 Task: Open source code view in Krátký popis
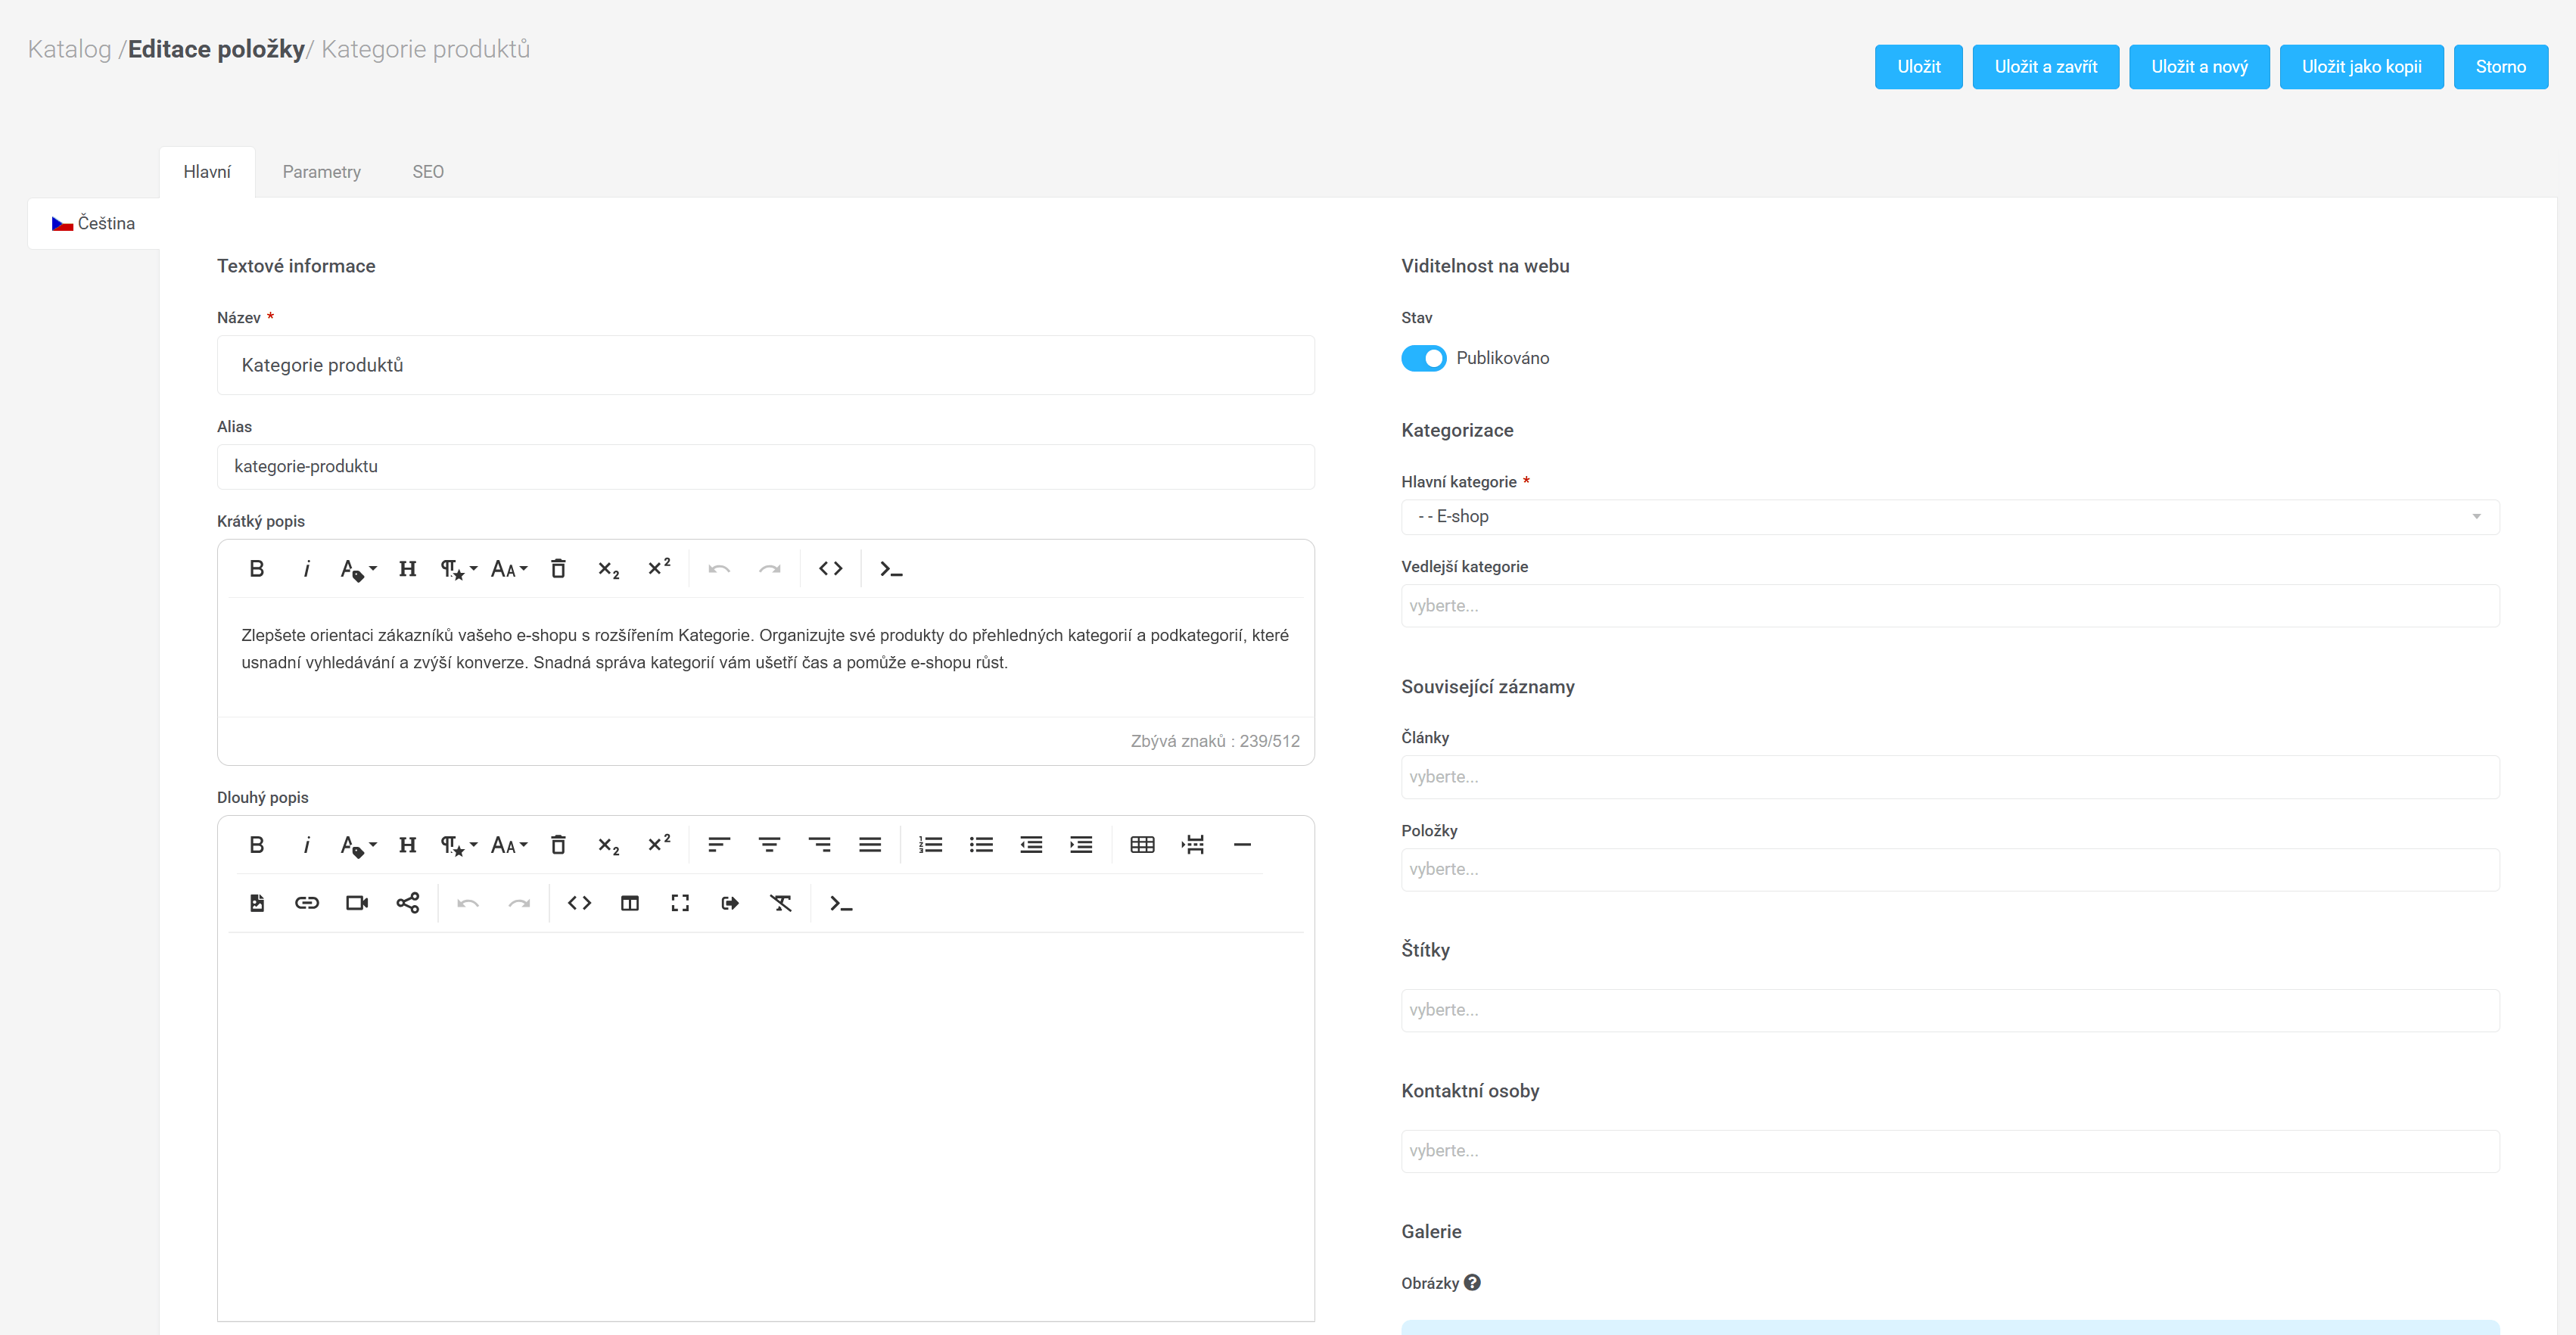tap(830, 569)
